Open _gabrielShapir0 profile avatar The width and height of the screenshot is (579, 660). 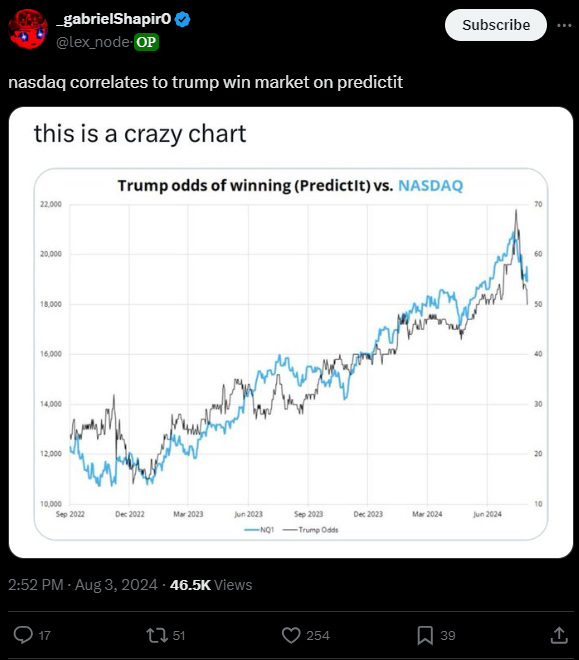(28, 29)
